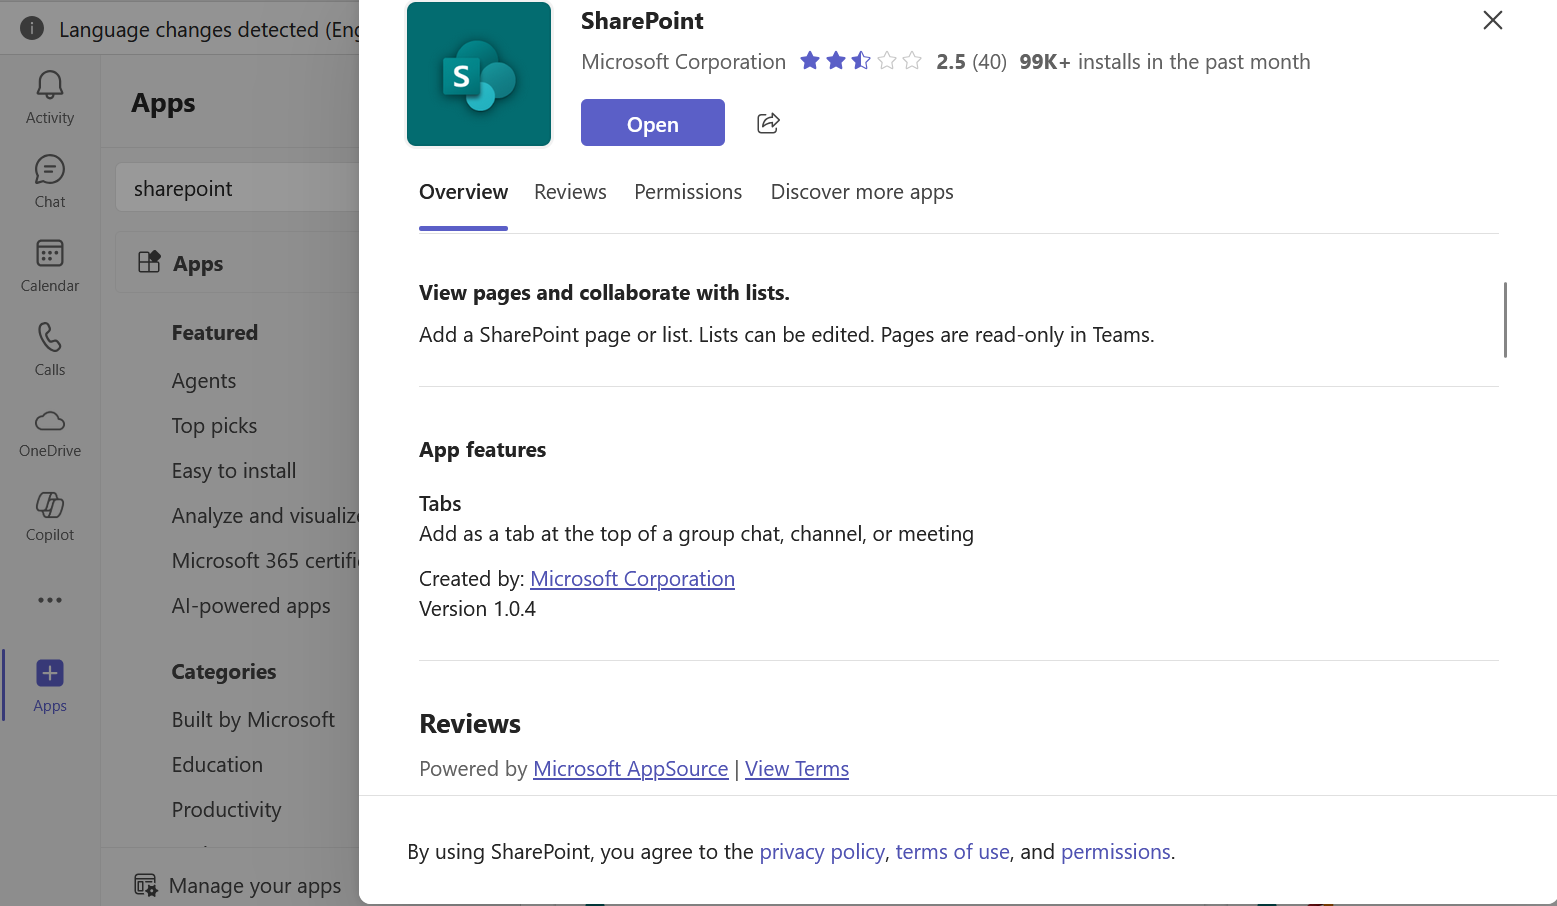Switch to the Reviews tab
The width and height of the screenshot is (1557, 906).
[x=570, y=192]
